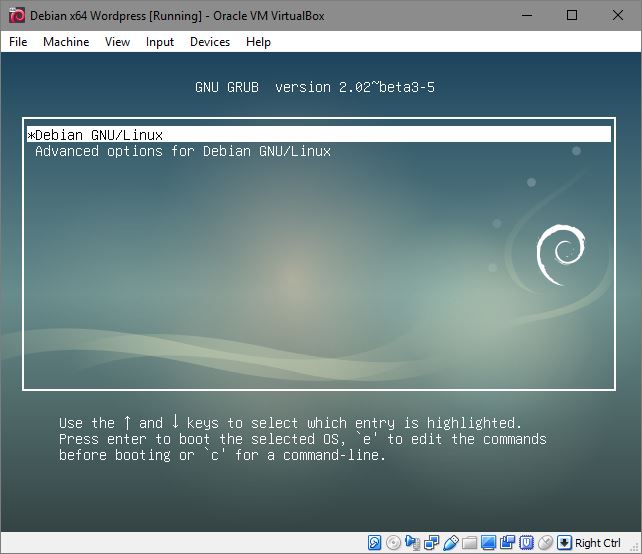The height and width of the screenshot is (554, 642).
Task: Click the mouse integration status icon
Action: coord(545,543)
